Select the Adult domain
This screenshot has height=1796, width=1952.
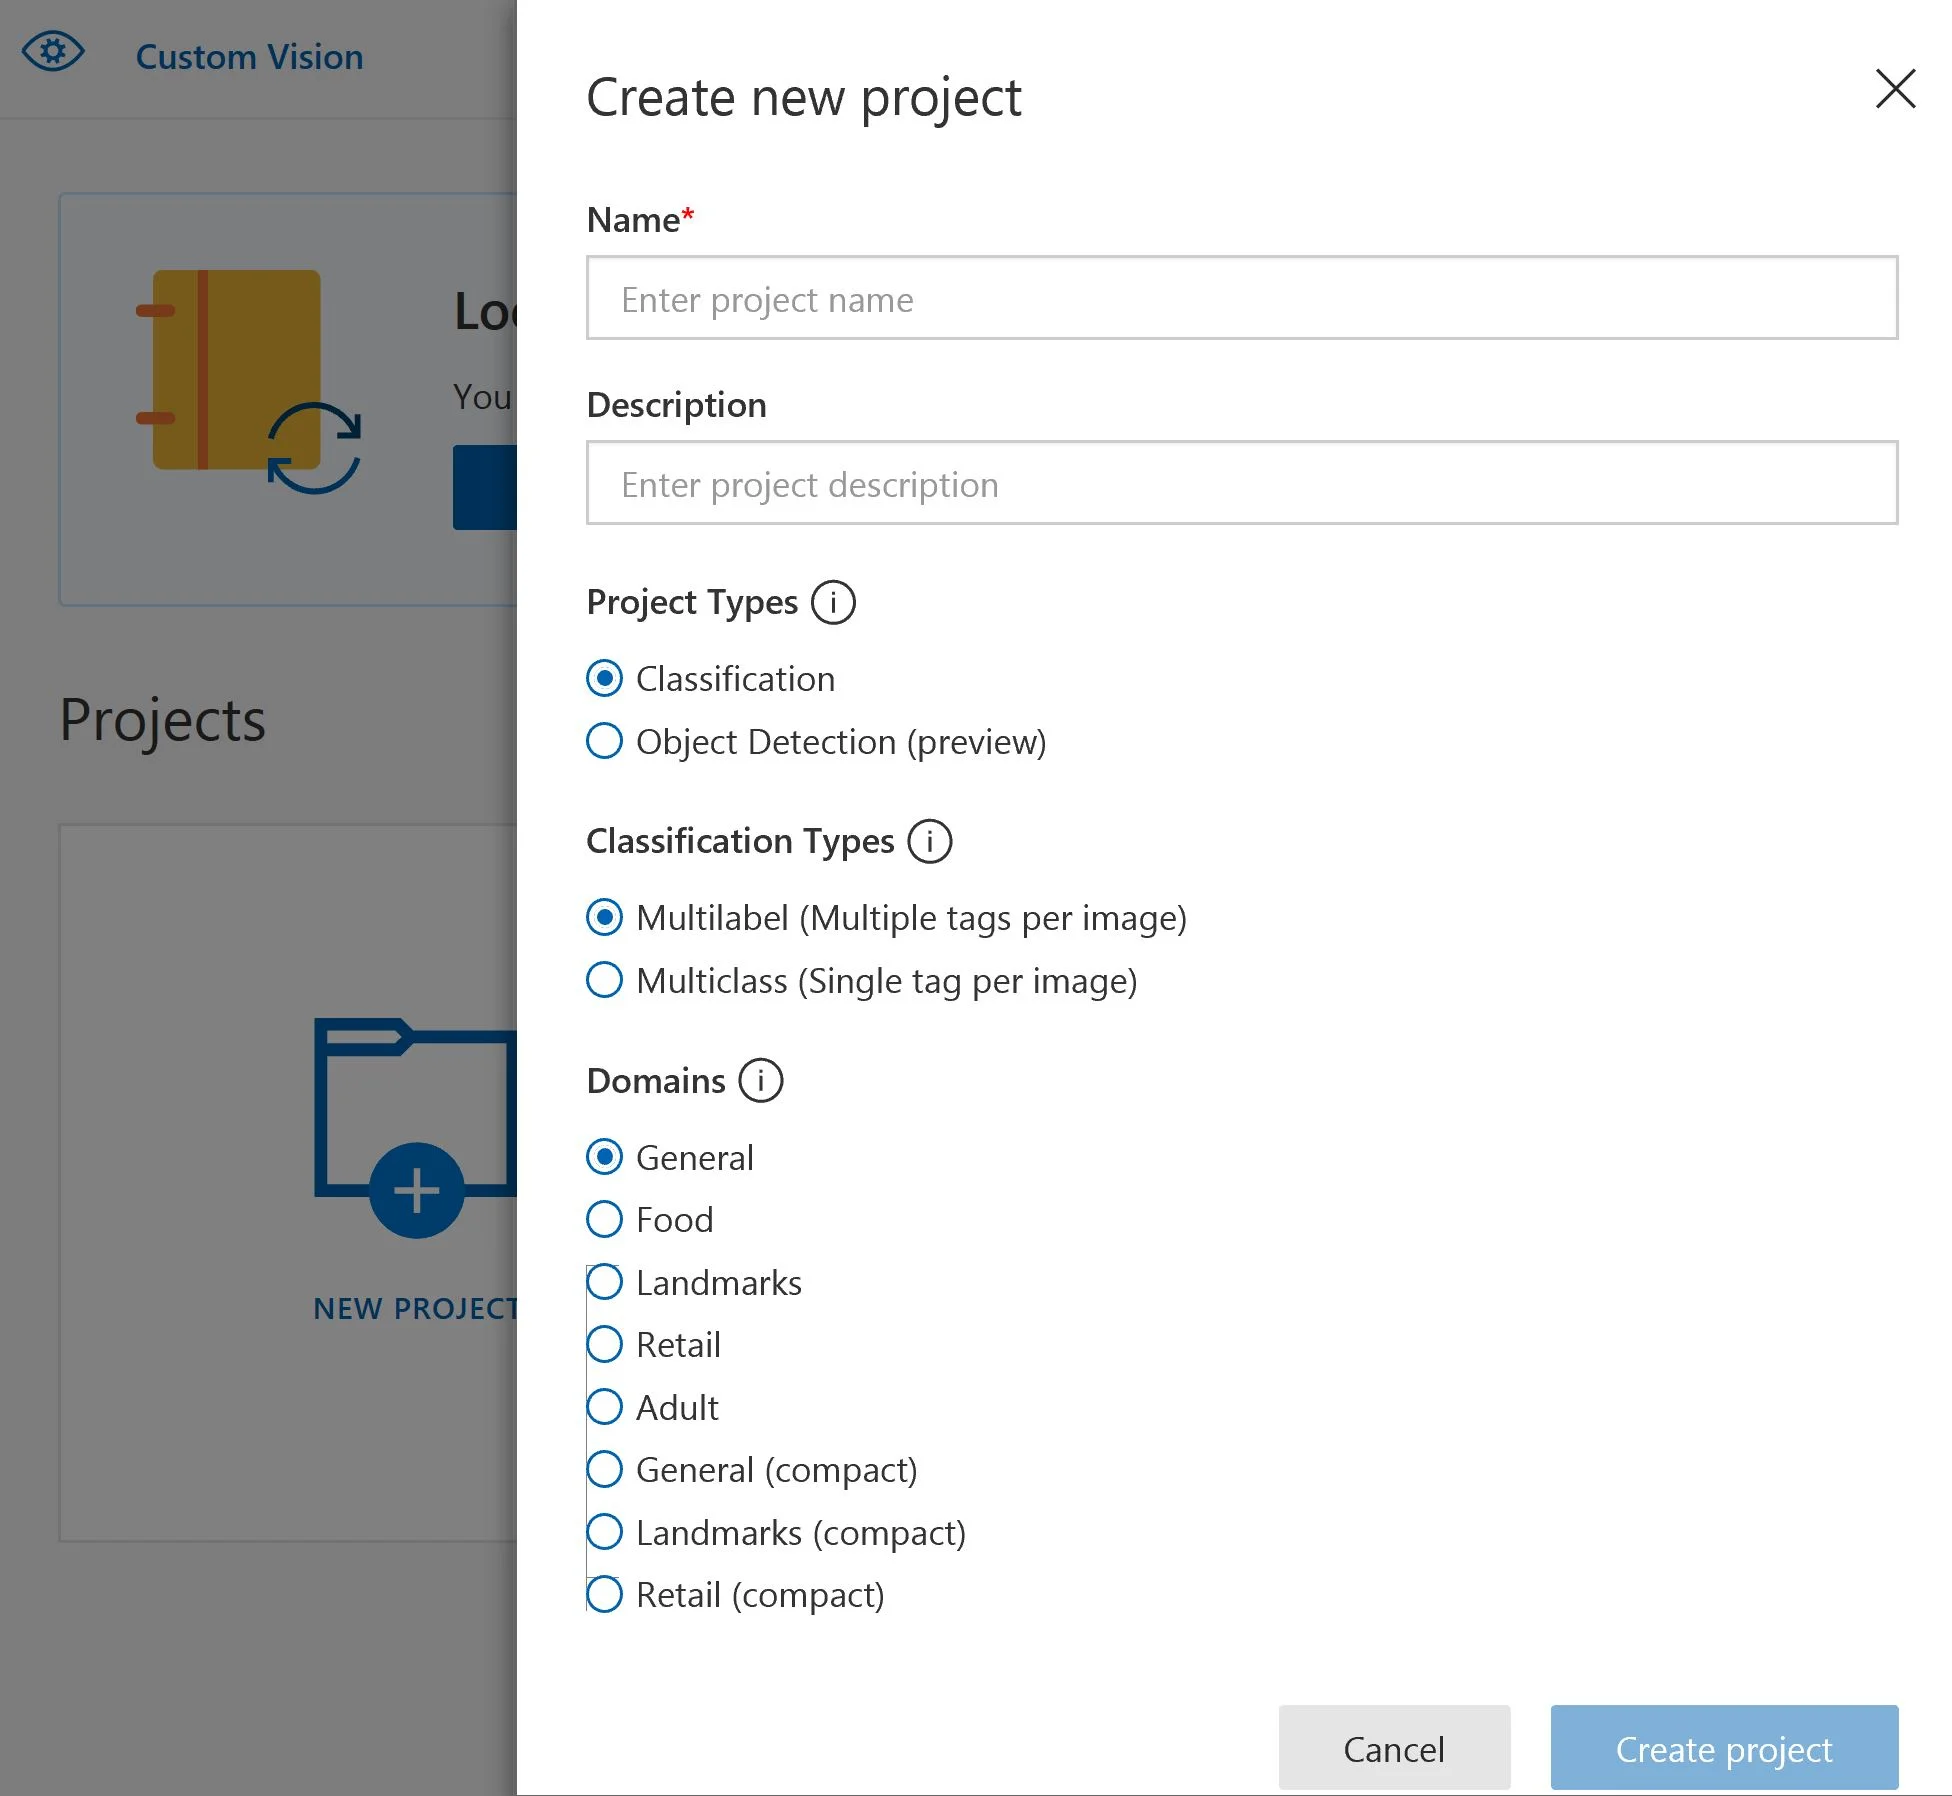(x=604, y=1407)
